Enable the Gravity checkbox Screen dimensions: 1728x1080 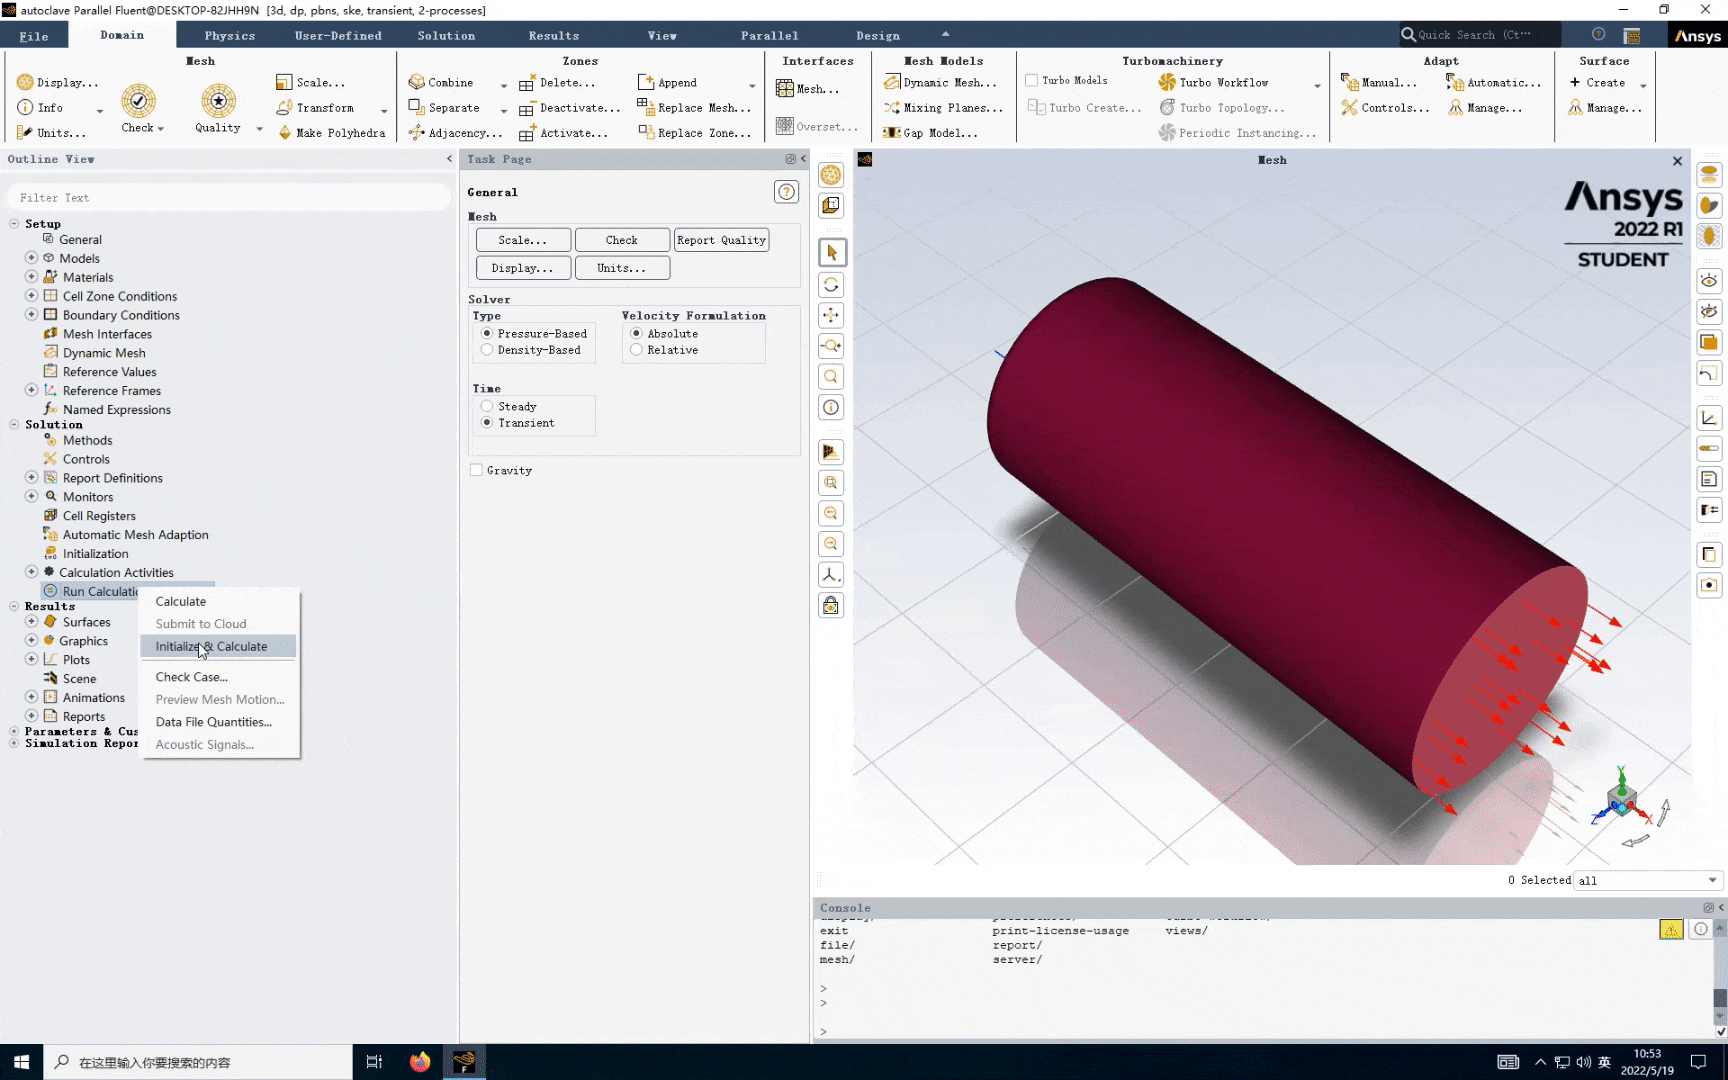(477, 470)
